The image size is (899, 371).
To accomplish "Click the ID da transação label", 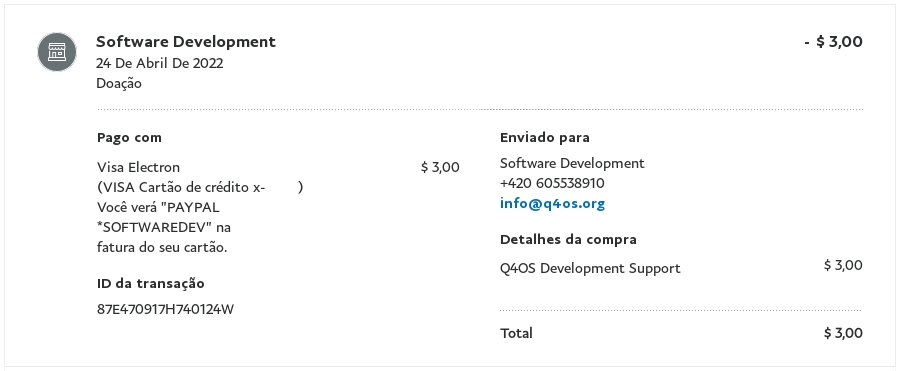I will [x=151, y=283].
